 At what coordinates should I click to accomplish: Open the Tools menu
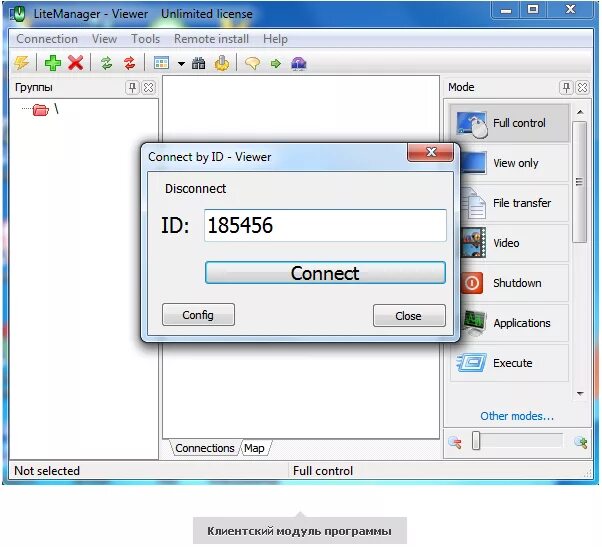click(145, 39)
